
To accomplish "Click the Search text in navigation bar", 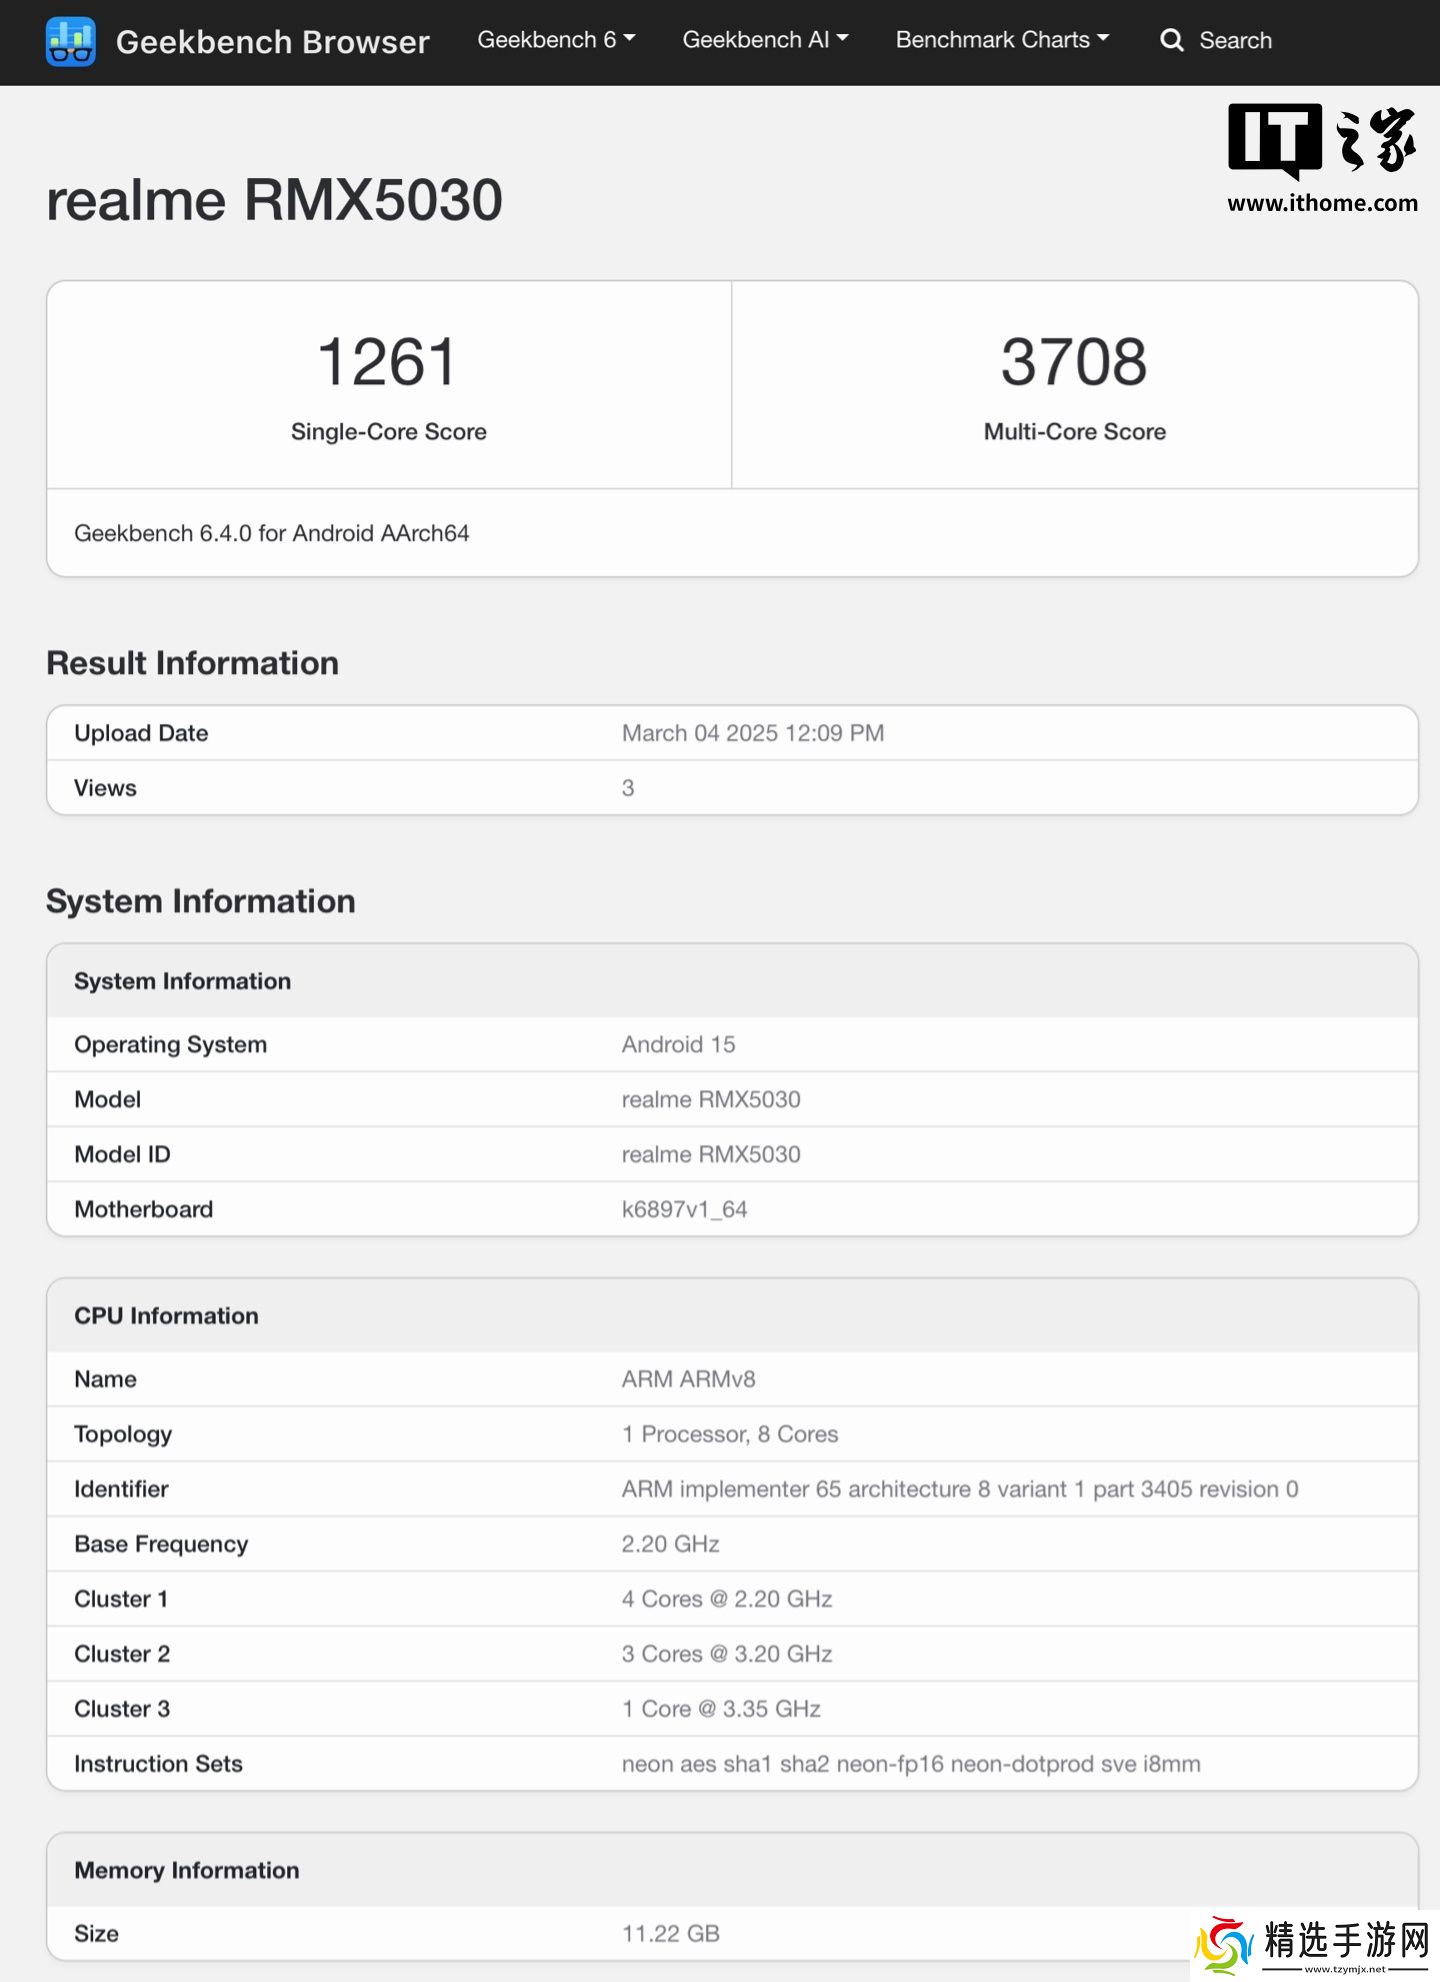I will coord(1235,41).
